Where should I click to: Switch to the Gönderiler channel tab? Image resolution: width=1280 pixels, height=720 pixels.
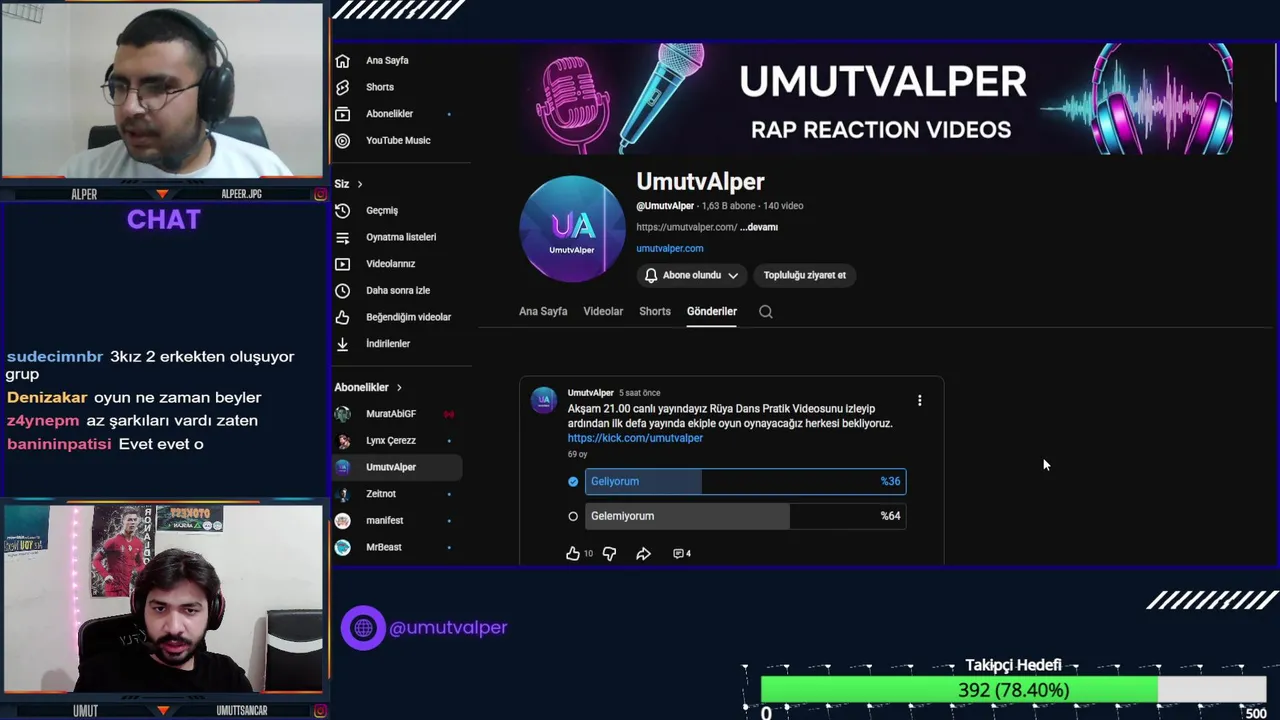(712, 312)
